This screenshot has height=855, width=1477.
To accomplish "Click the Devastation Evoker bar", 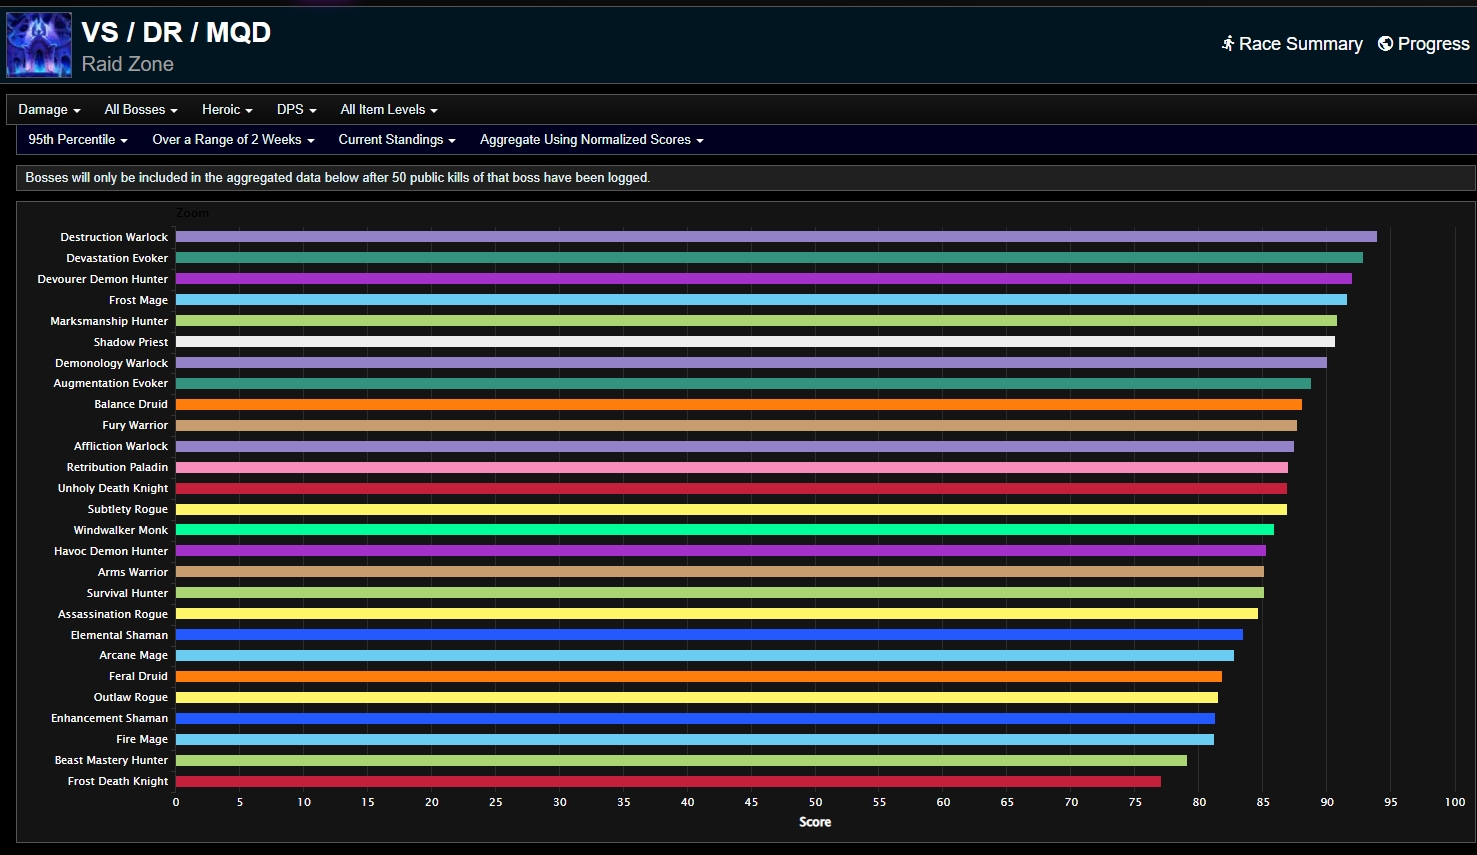I will pos(769,258).
